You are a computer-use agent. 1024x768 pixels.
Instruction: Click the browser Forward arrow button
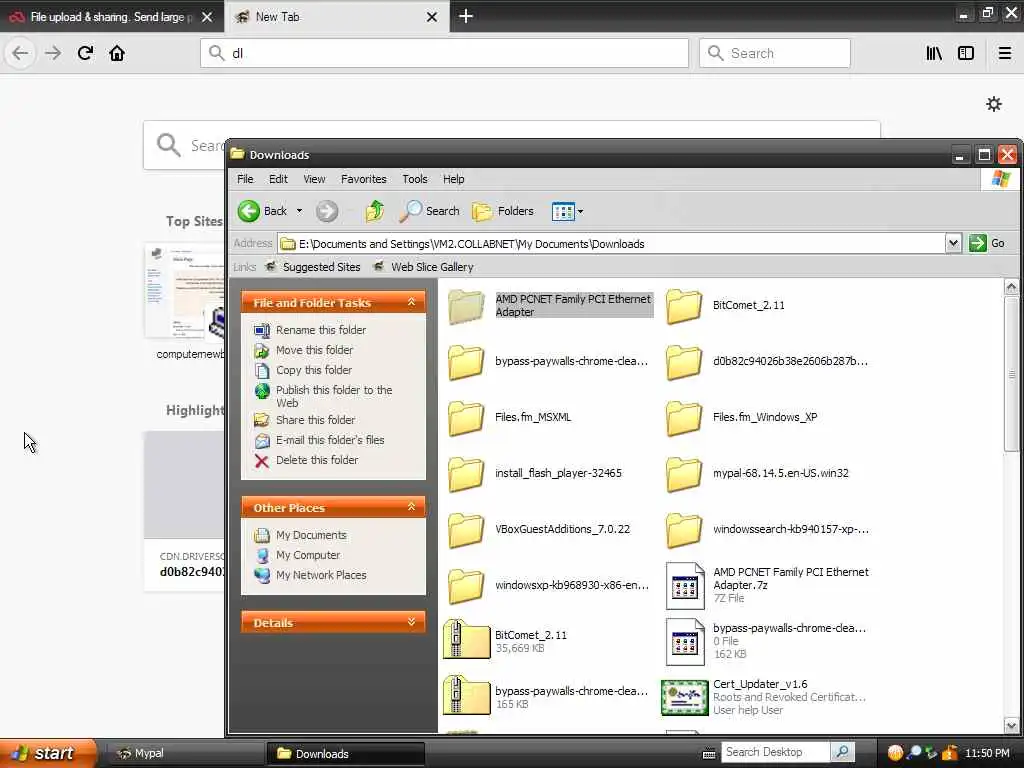pyautogui.click(x=53, y=53)
